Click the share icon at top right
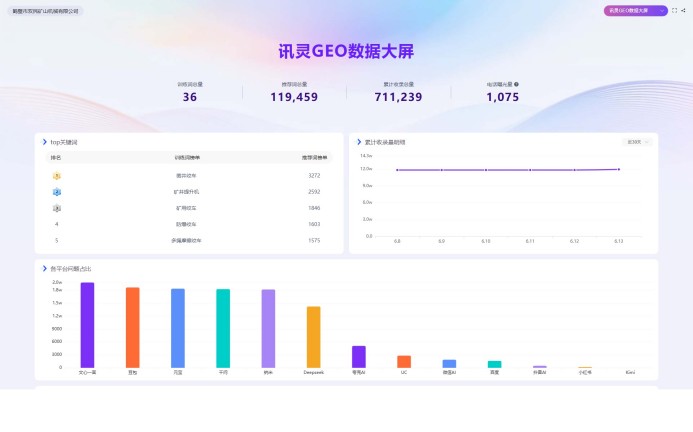The image size is (693, 432). click(x=683, y=11)
